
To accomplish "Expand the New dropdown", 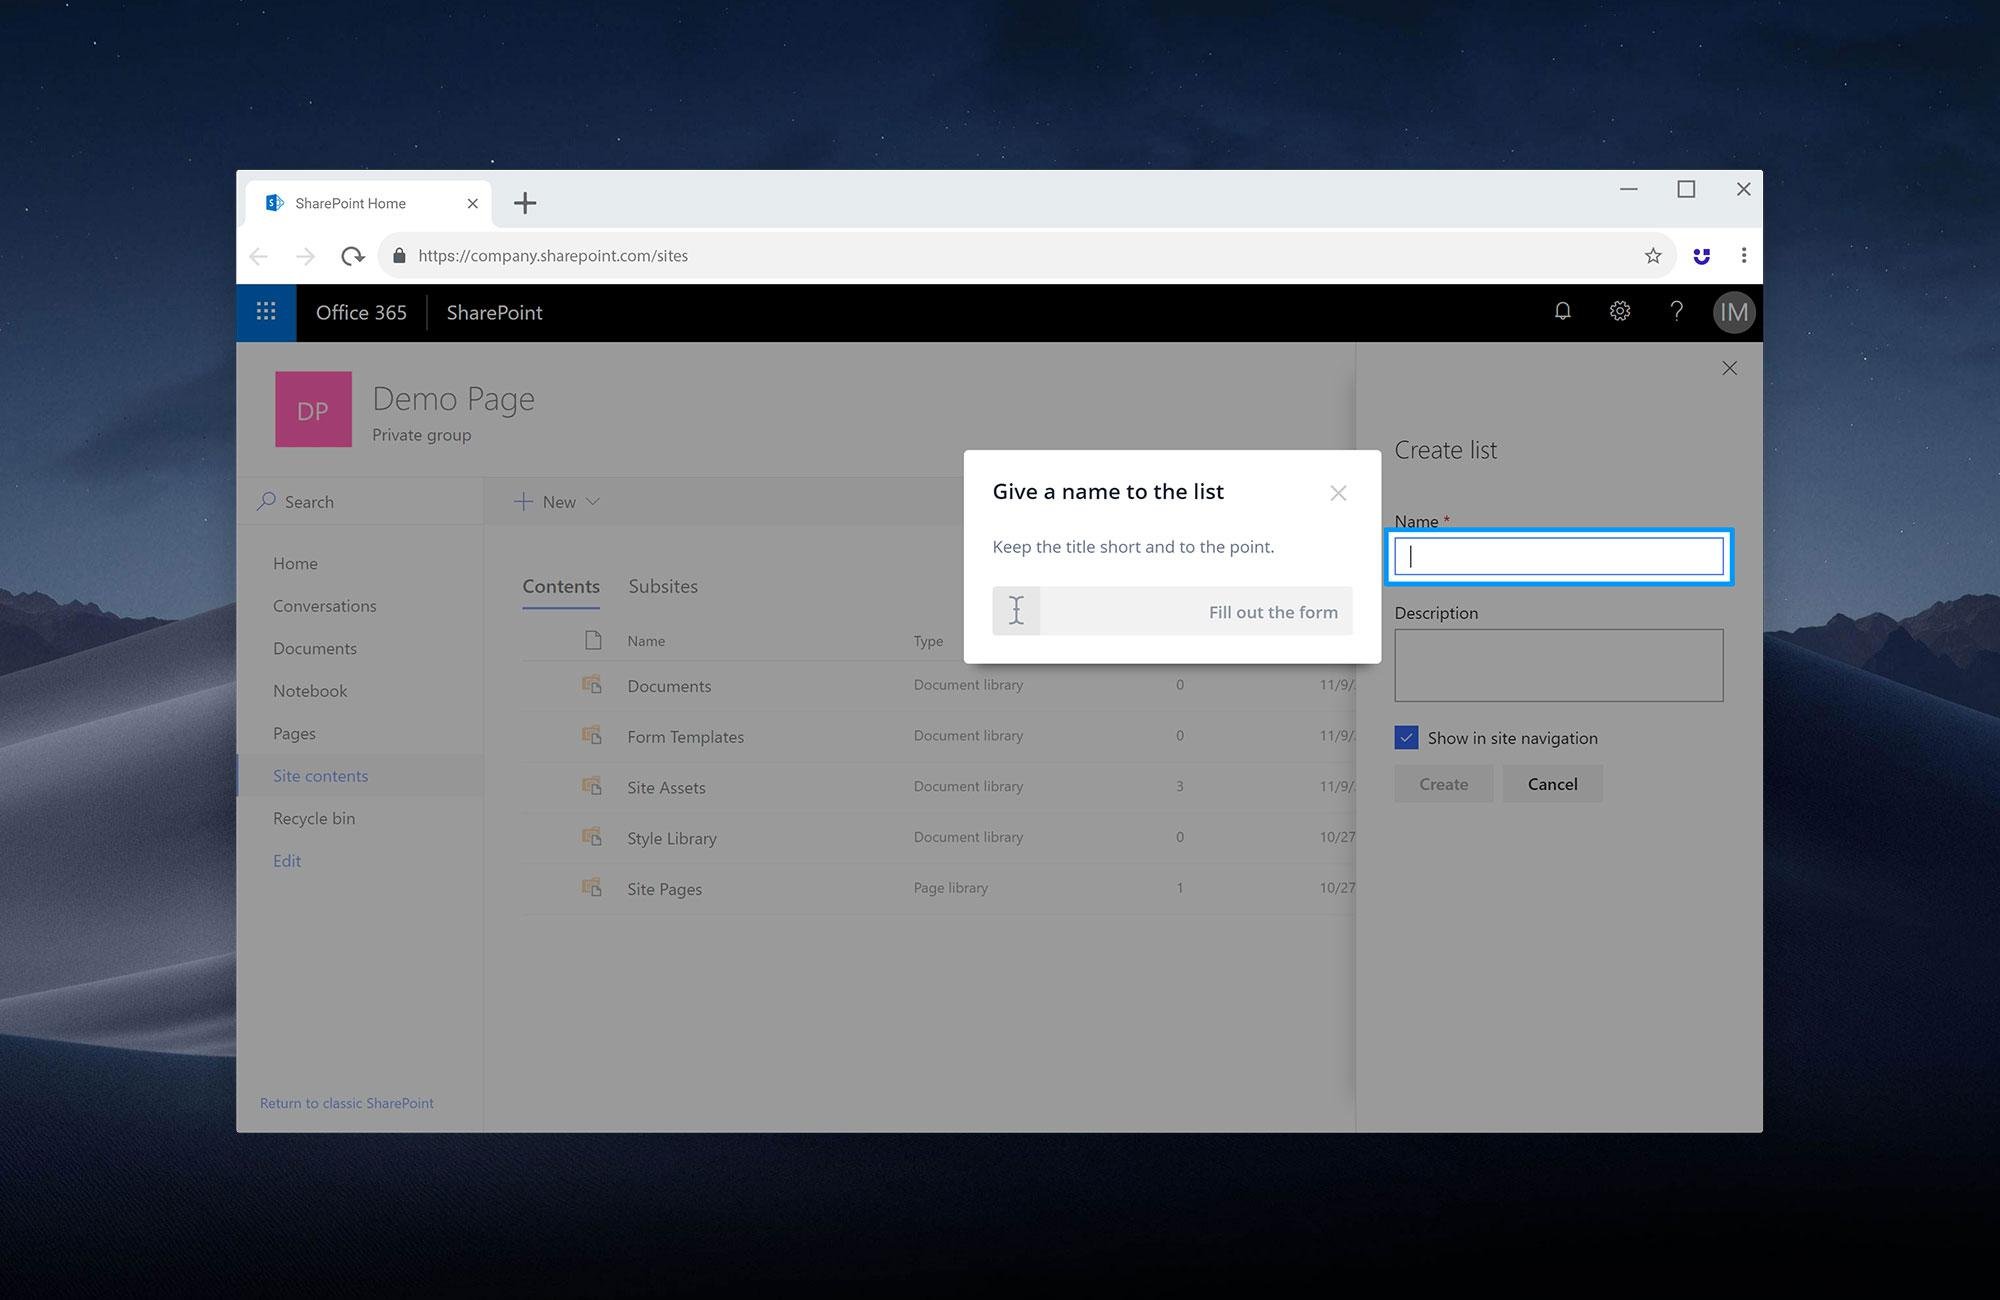I will pos(557,502).
